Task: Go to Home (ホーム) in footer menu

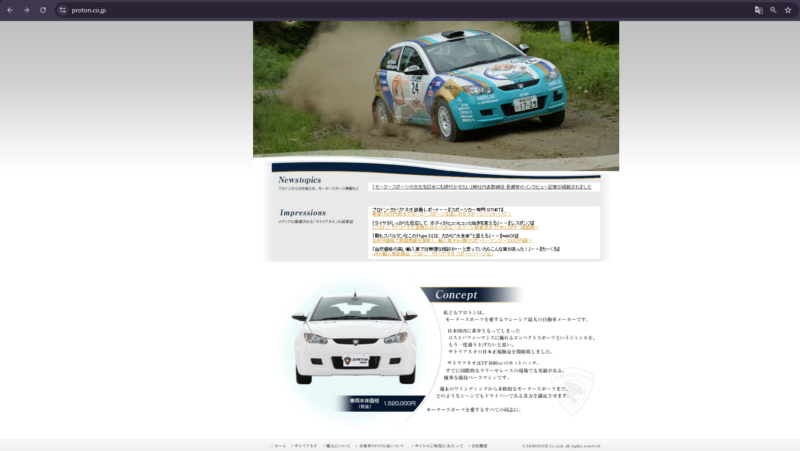Action: [279, 445]
